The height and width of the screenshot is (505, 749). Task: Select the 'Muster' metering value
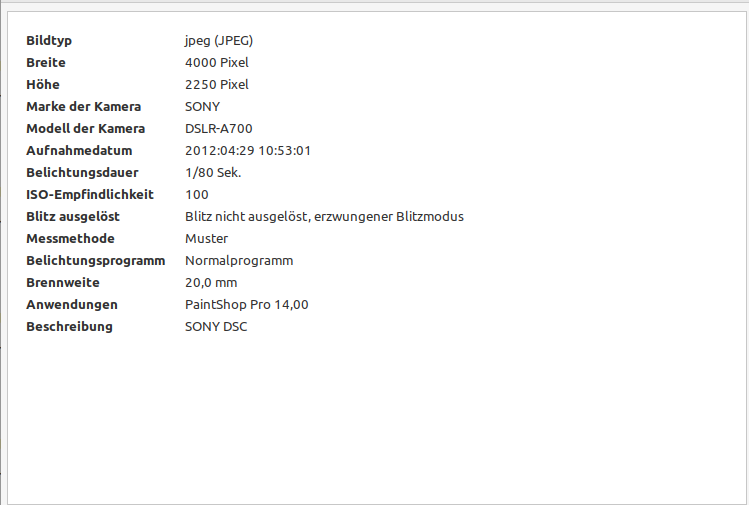click(x=206, y=239)
